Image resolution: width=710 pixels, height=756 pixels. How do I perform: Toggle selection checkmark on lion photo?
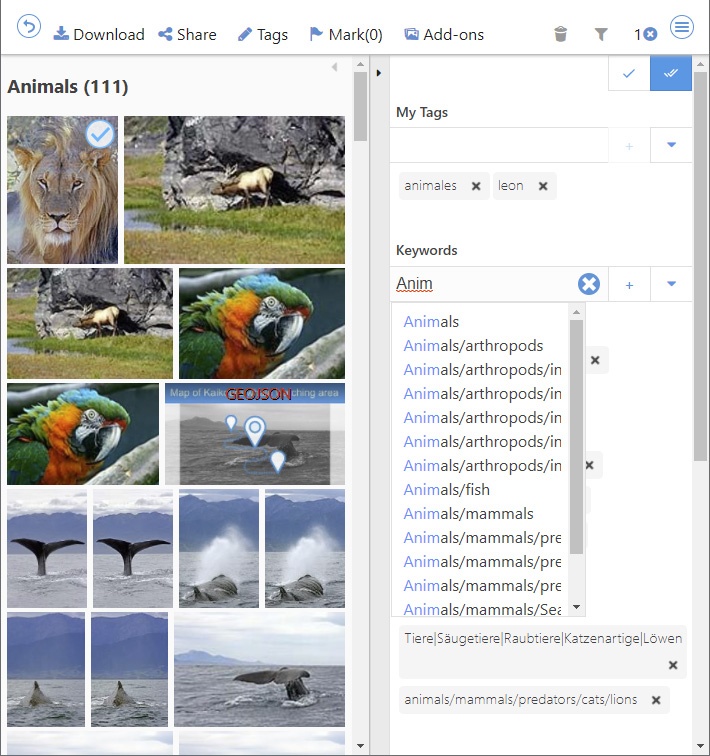(99, 134)
